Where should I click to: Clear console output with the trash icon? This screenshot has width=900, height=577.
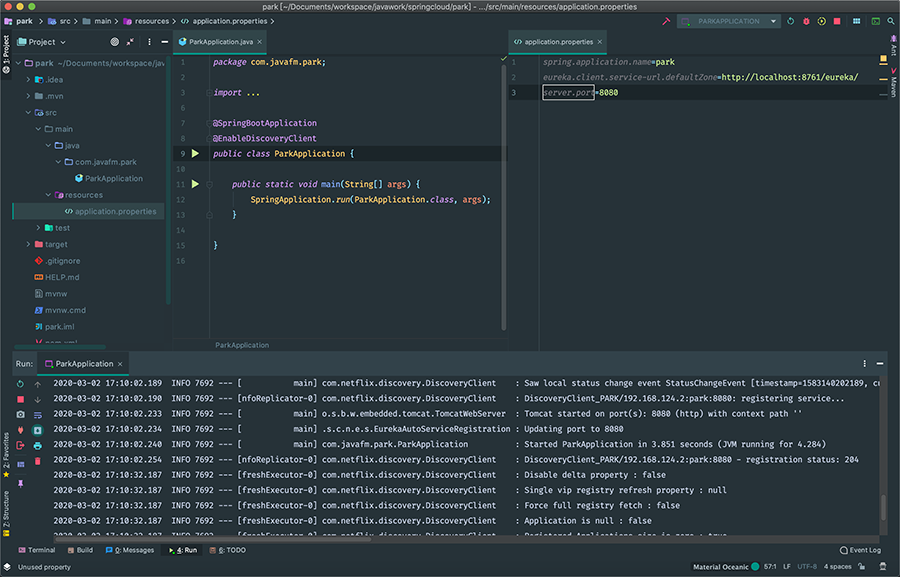[38, 460]
